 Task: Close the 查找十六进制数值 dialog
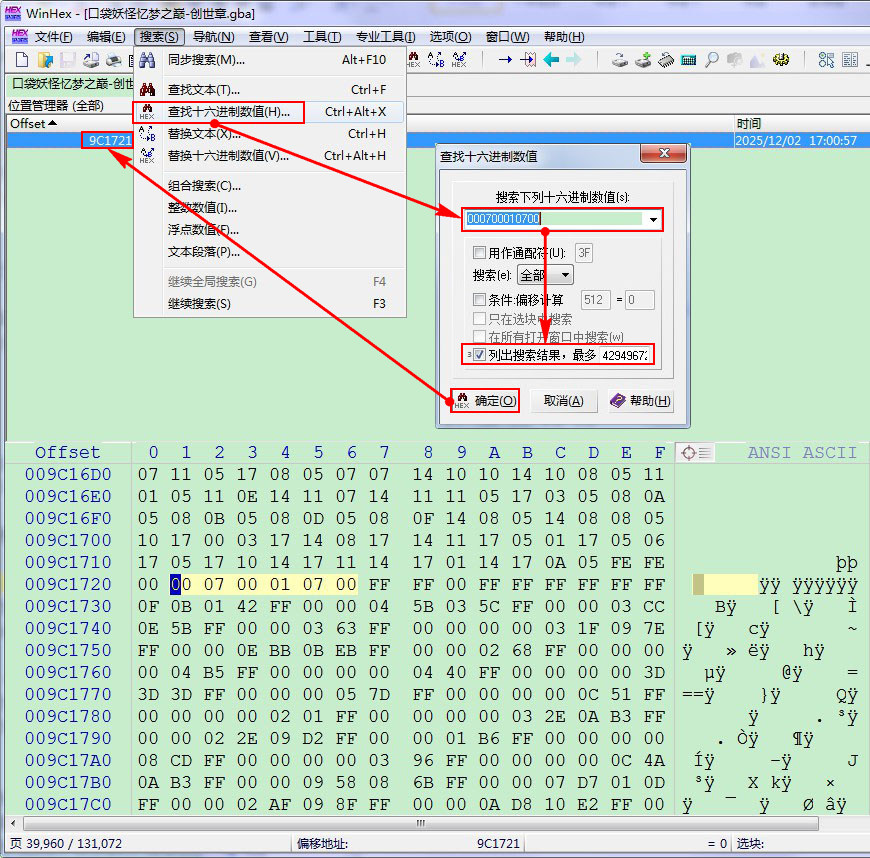pyautogui.click(x=664, y=153)
